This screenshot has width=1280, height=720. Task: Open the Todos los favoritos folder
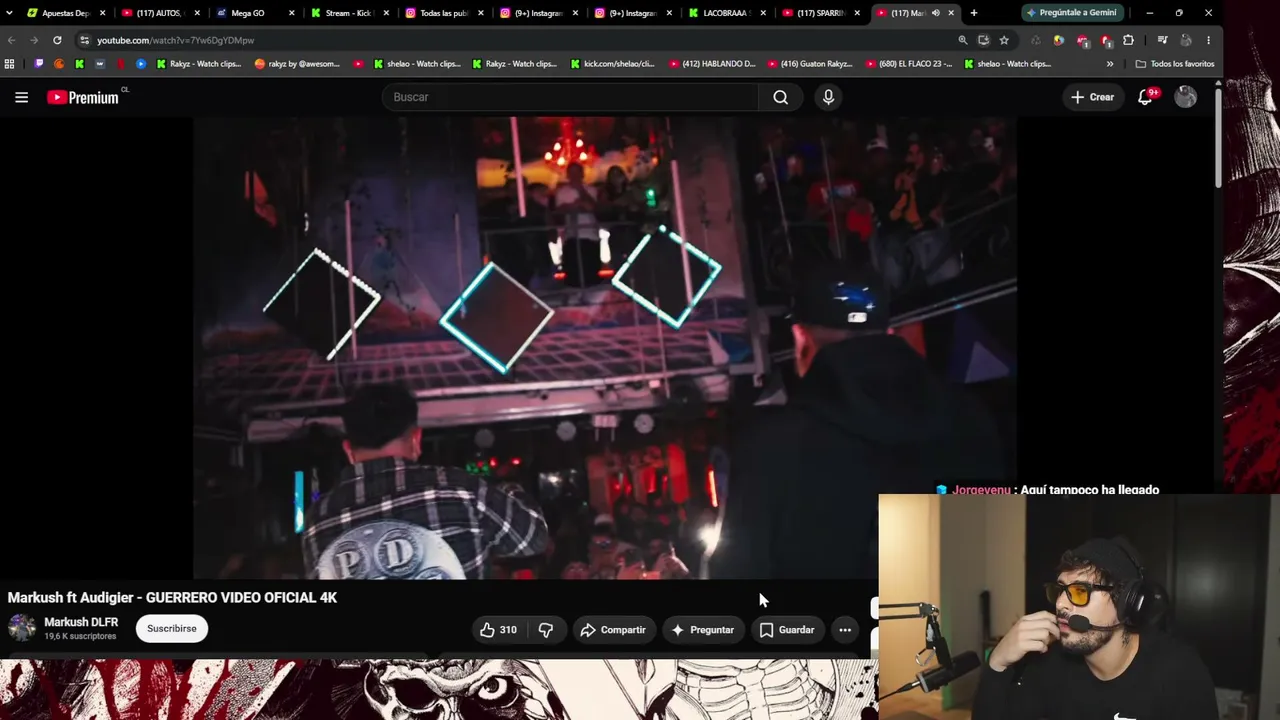click(x=1175, y=64)
